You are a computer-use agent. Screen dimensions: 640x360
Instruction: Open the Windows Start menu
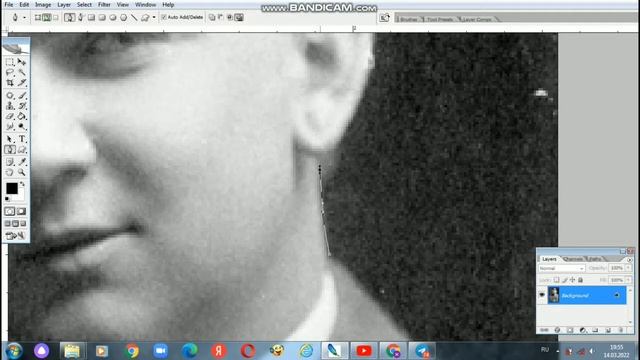coord(13,351)
